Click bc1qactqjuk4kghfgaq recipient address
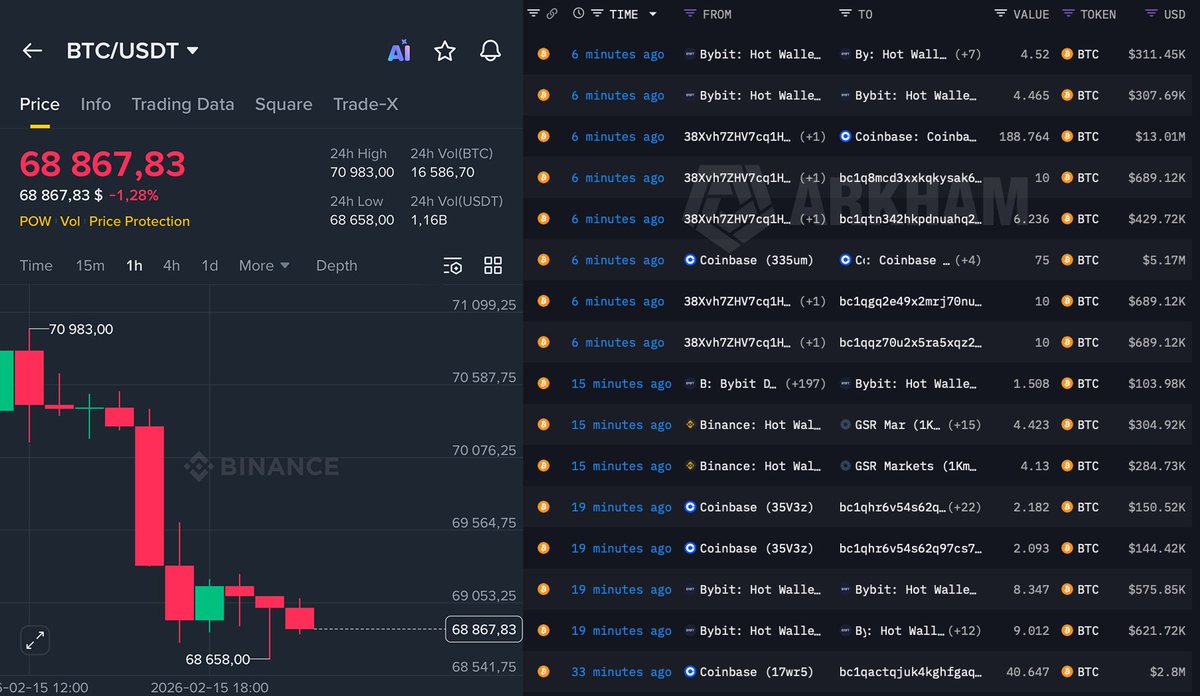Screen dimensions: 1200x696 pyautogui.click(x=910, y=672)
